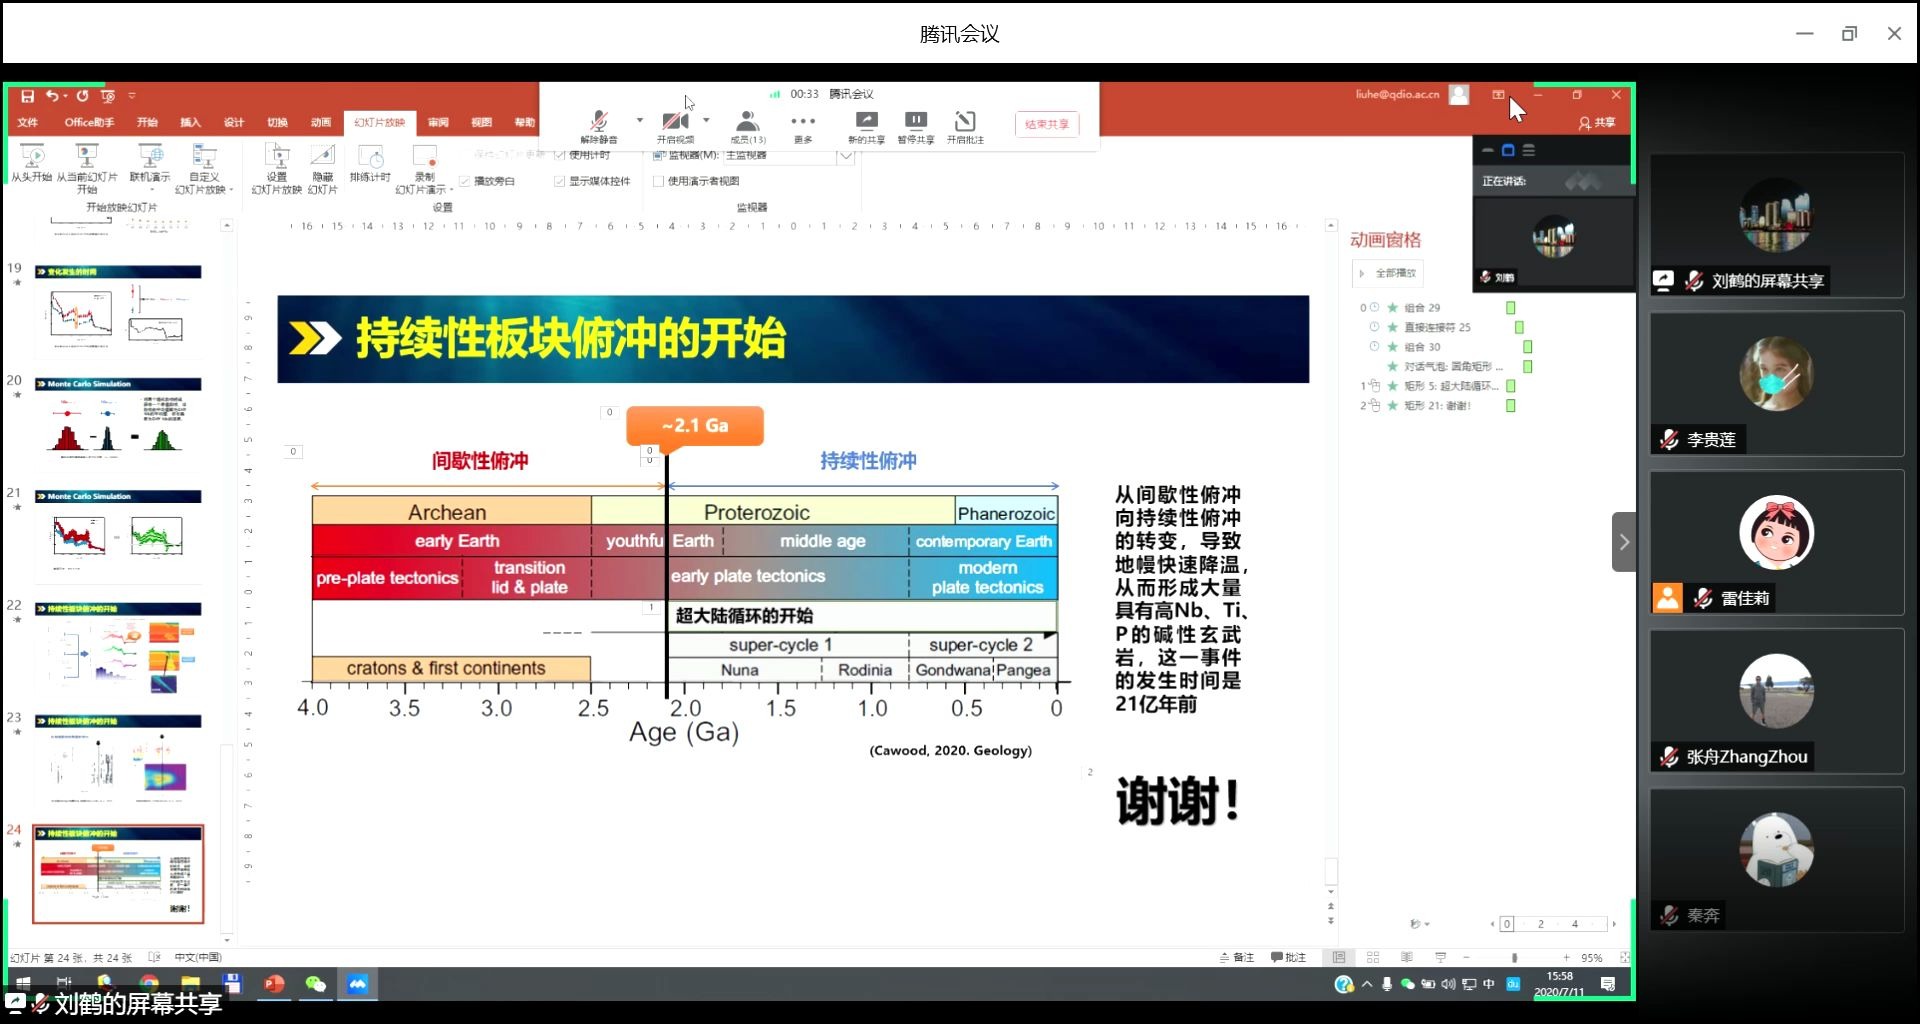Select slide 20 Monte Carlo Simulation thumbnail
1920x1024 pixels.
(x=118, y=423)
